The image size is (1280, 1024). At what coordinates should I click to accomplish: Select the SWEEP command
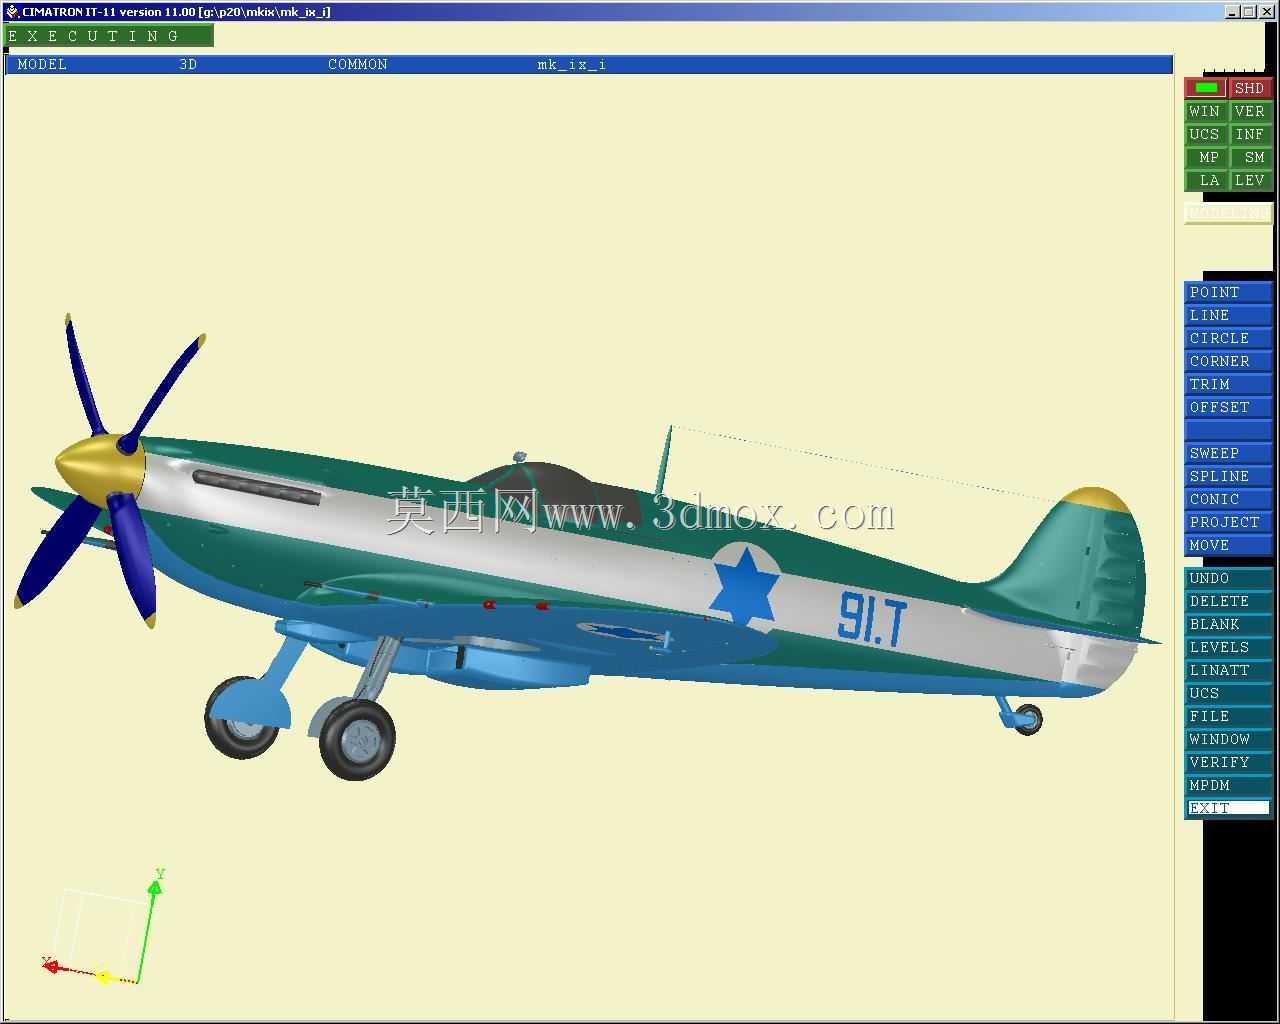click(x=1228, y=453)
